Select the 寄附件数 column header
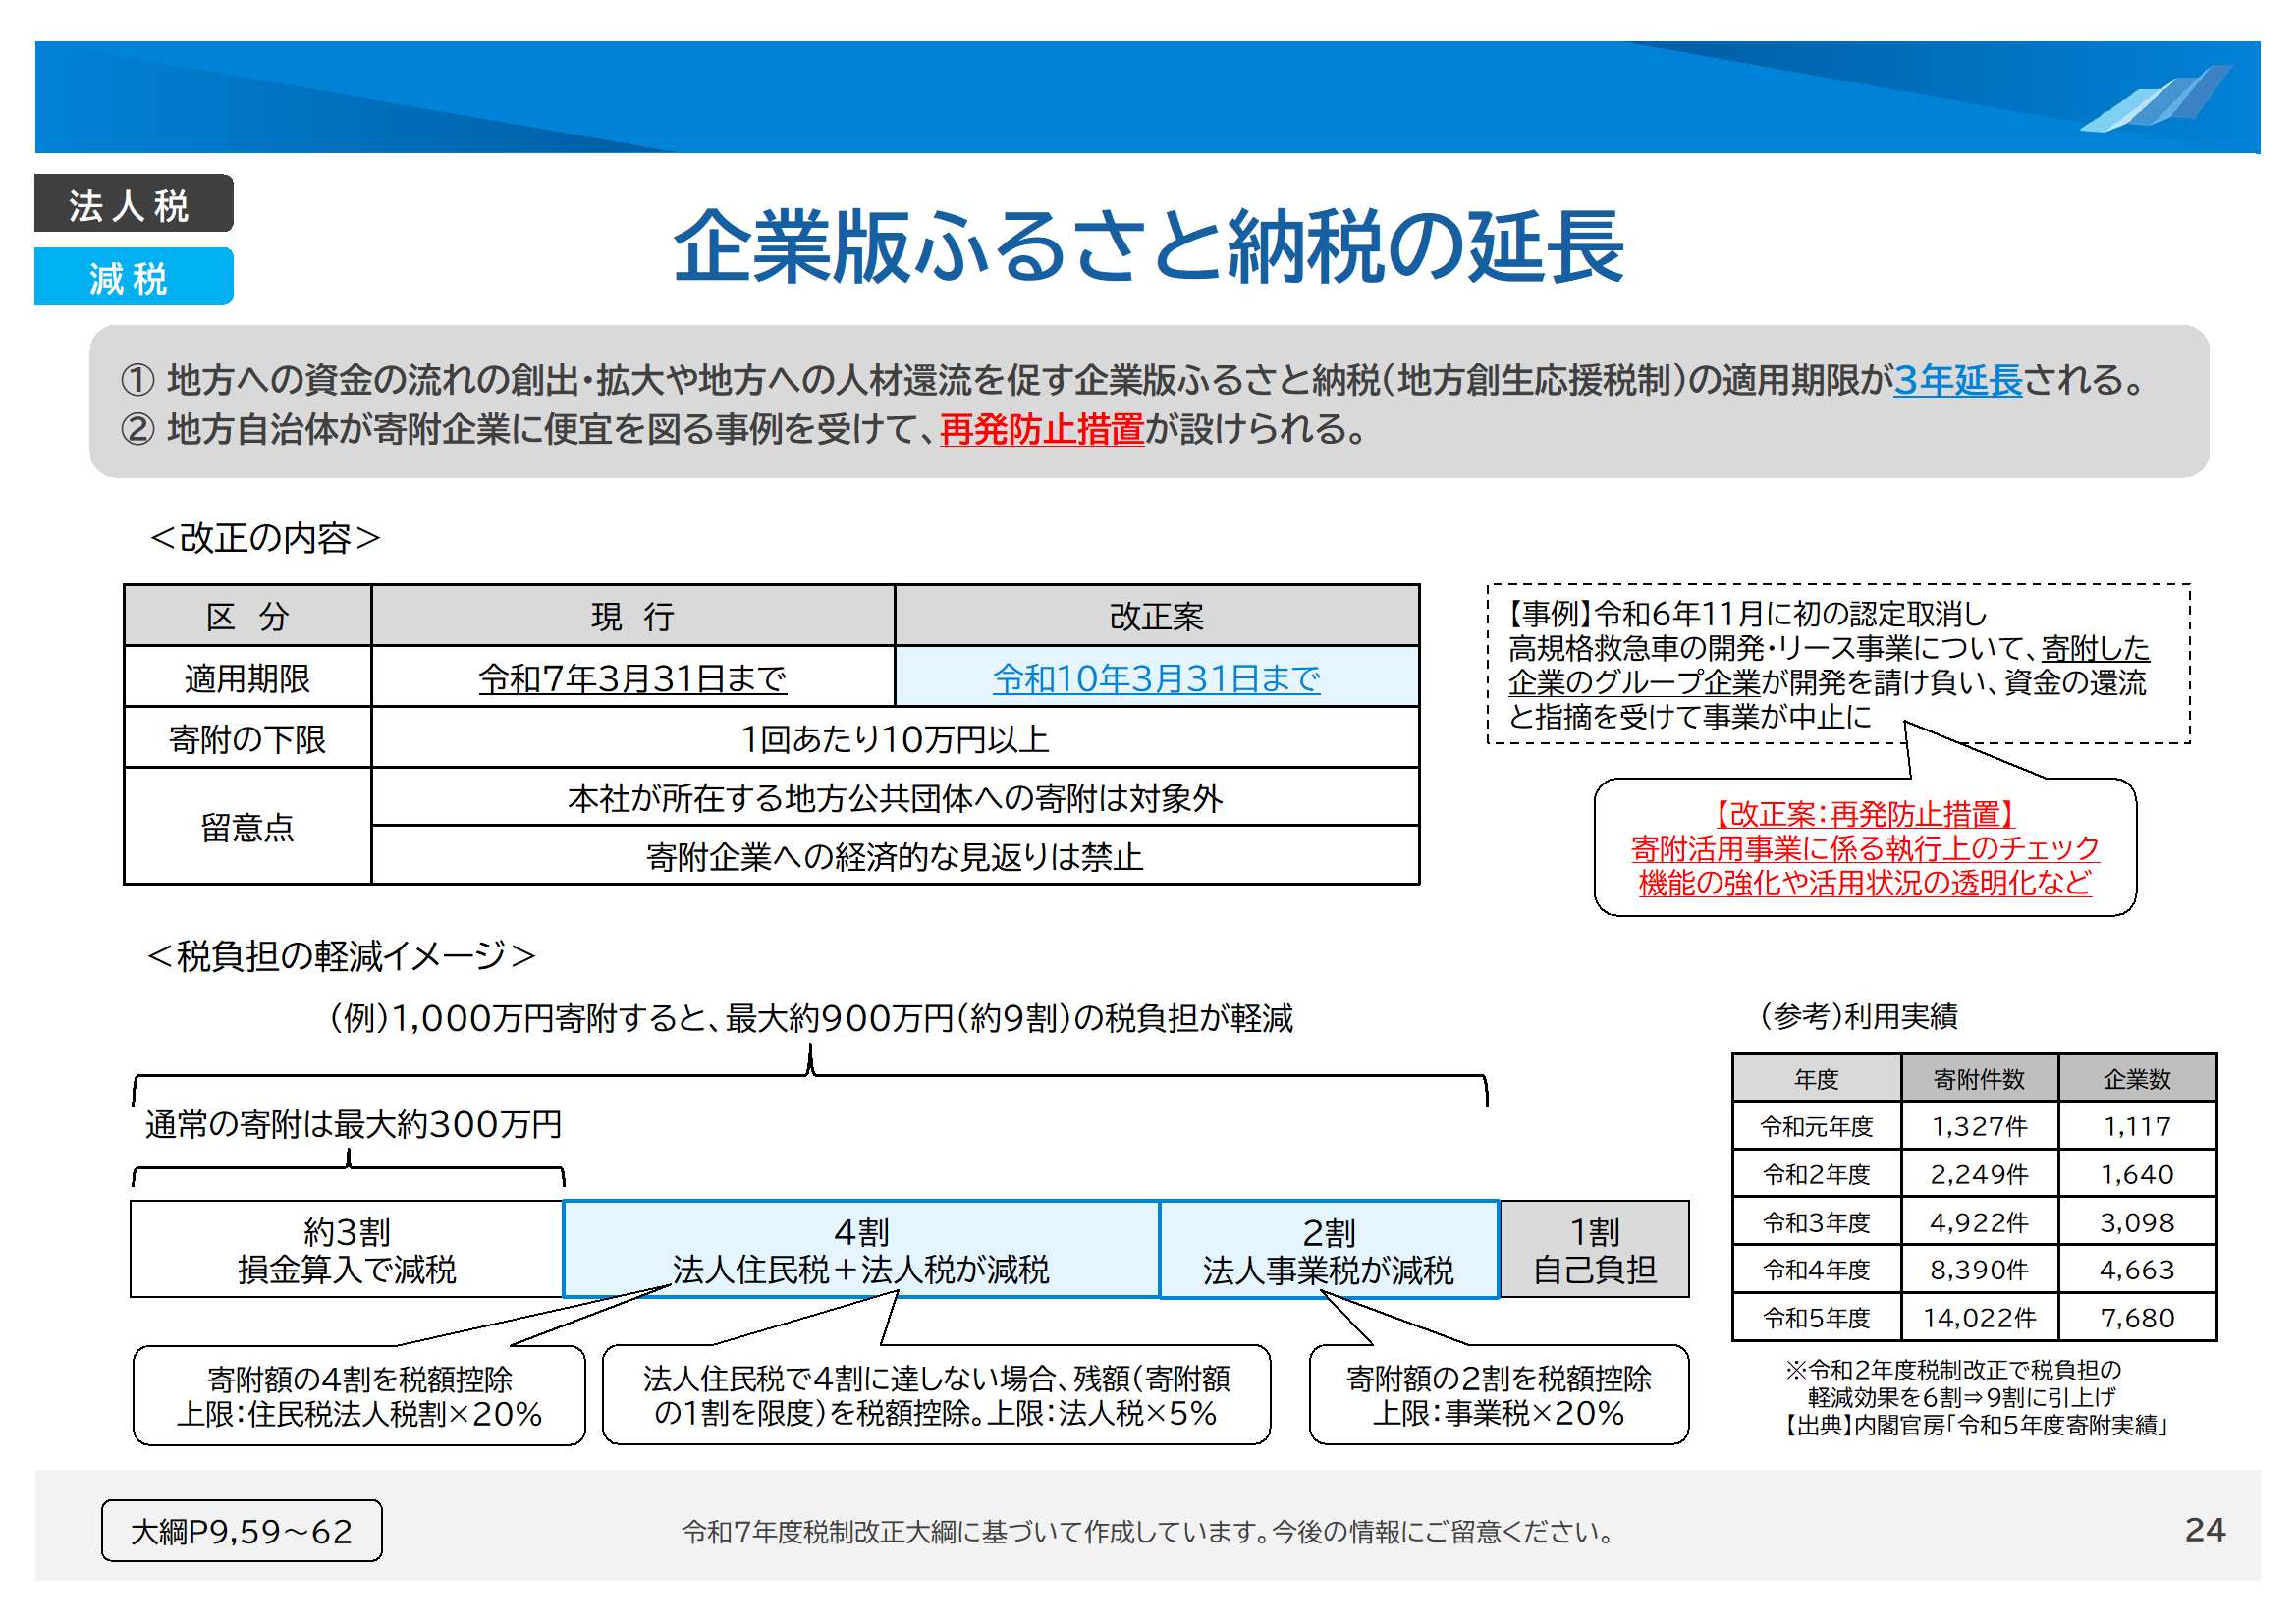The width and height of the screenshot is (2296, 1623). coord(1979,1079)
